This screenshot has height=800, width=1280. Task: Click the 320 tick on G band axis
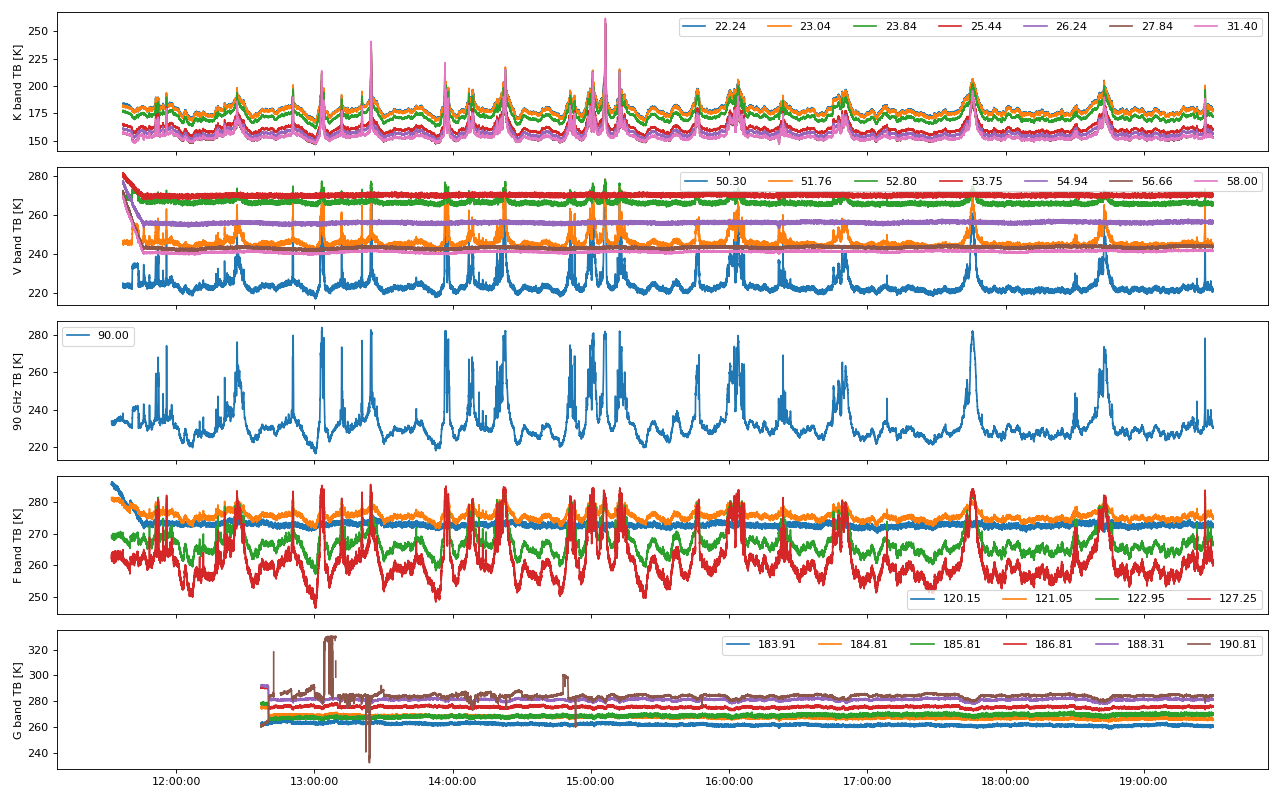tap(41, 650)
